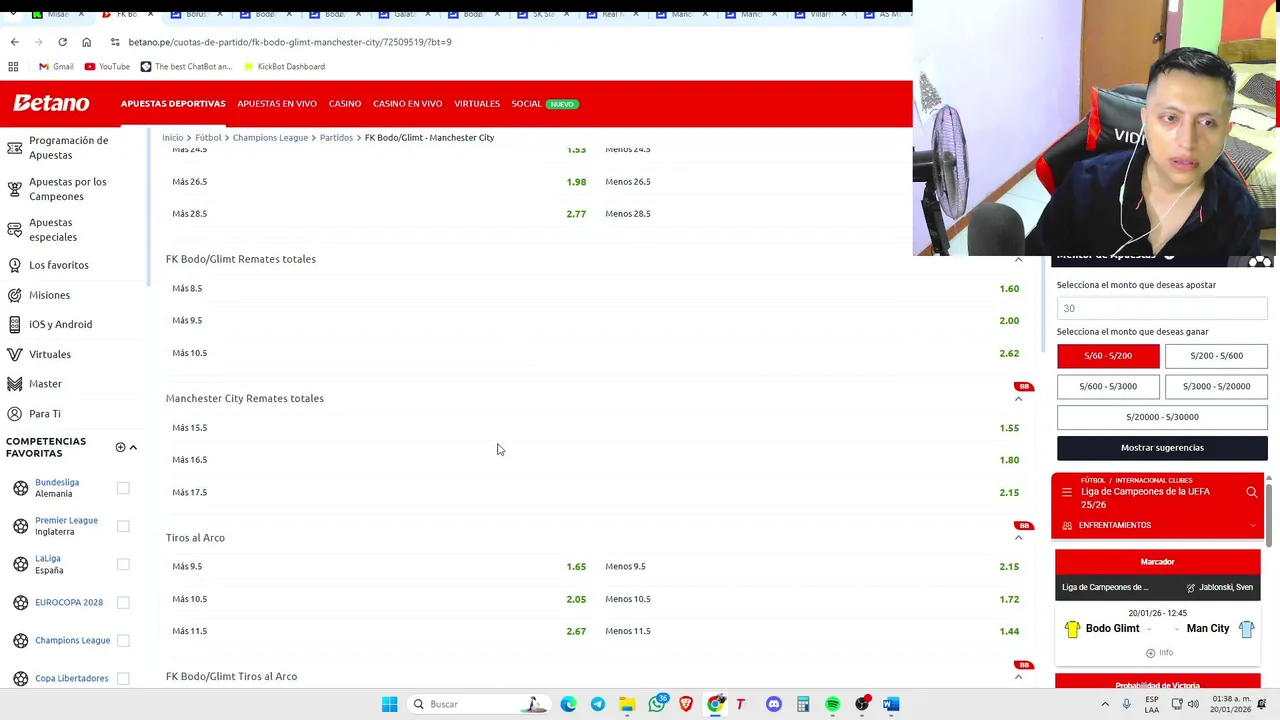Open Apuestas en Vivo tab
This screenshot has height=720, width=1280.
point(277,104)
